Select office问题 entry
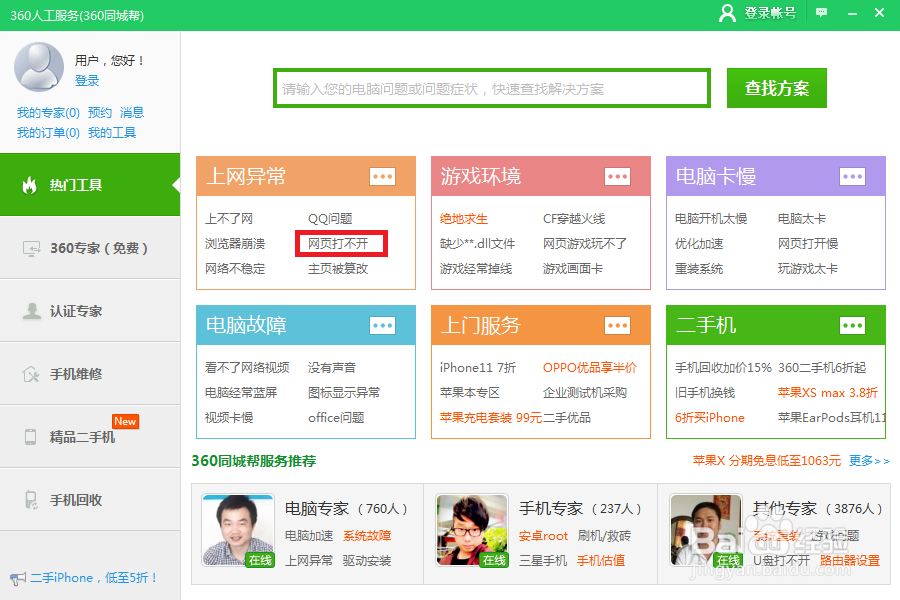The height and width of the screenshot is (600, 900). [x=336, y=417]
